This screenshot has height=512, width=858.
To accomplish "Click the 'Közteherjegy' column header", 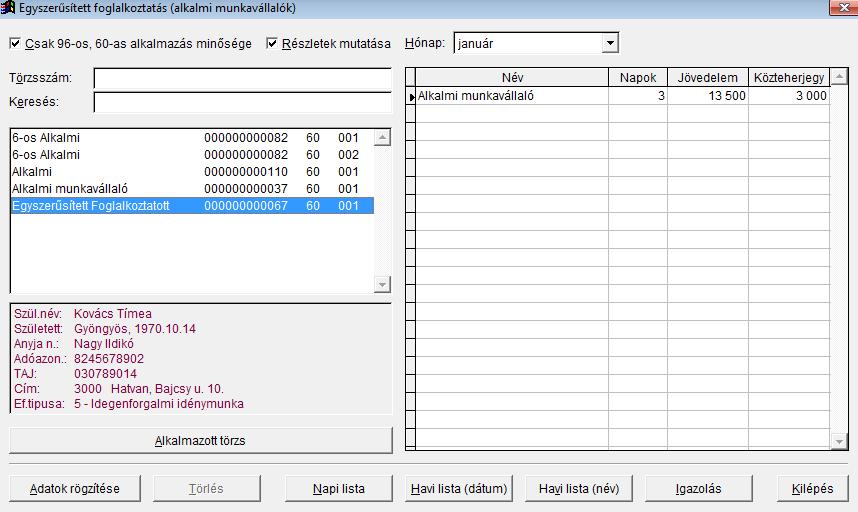I will [x=789, y=78].
